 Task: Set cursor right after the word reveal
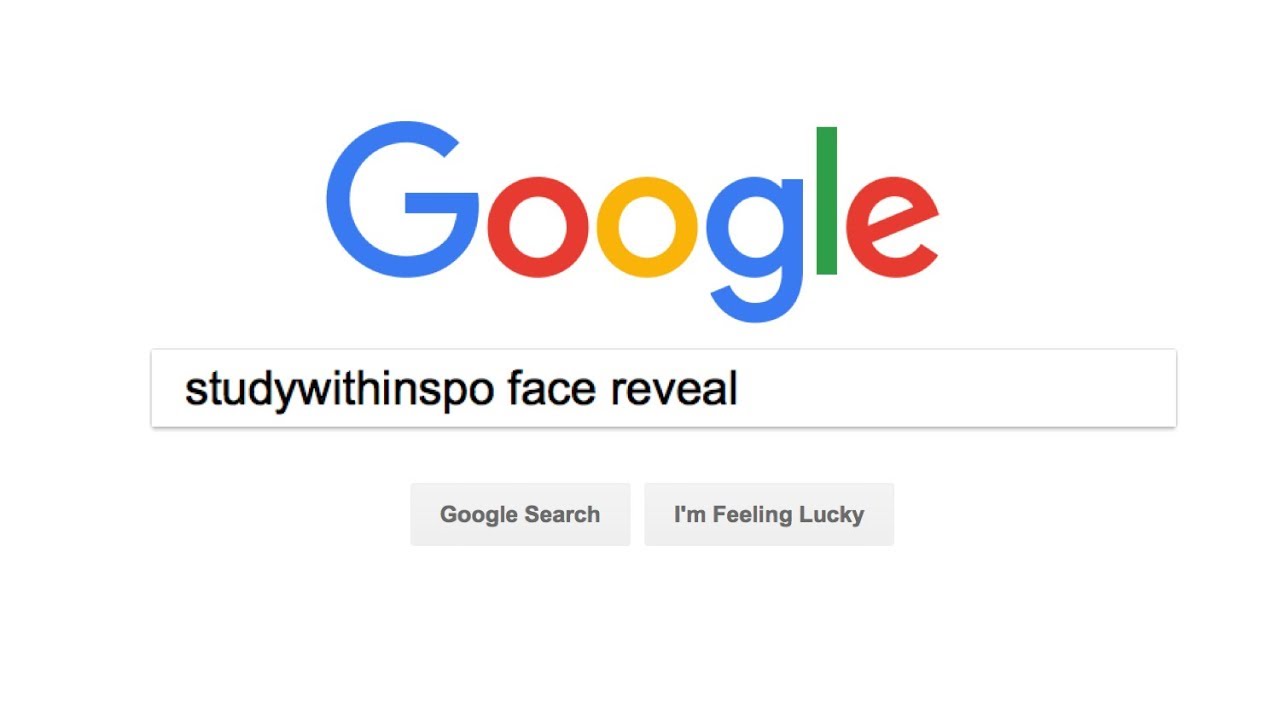[x=740, y=388]
